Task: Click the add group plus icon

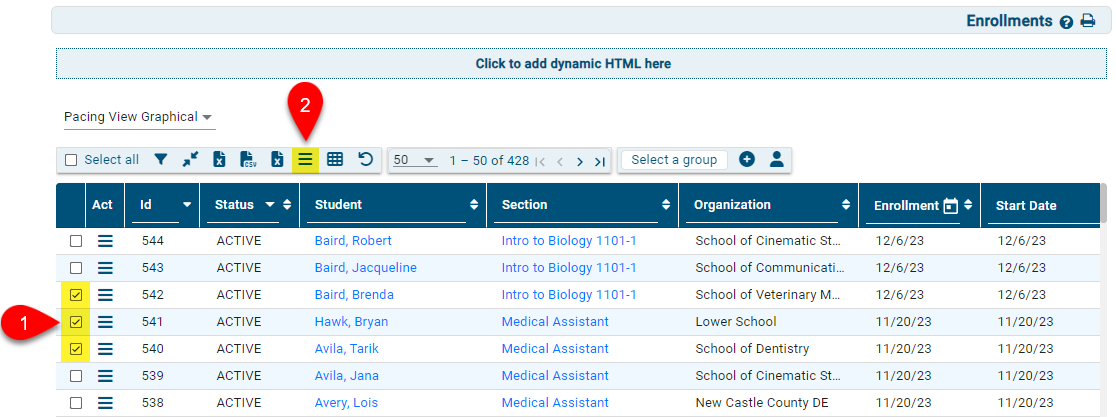Action: tap(747, 159)
